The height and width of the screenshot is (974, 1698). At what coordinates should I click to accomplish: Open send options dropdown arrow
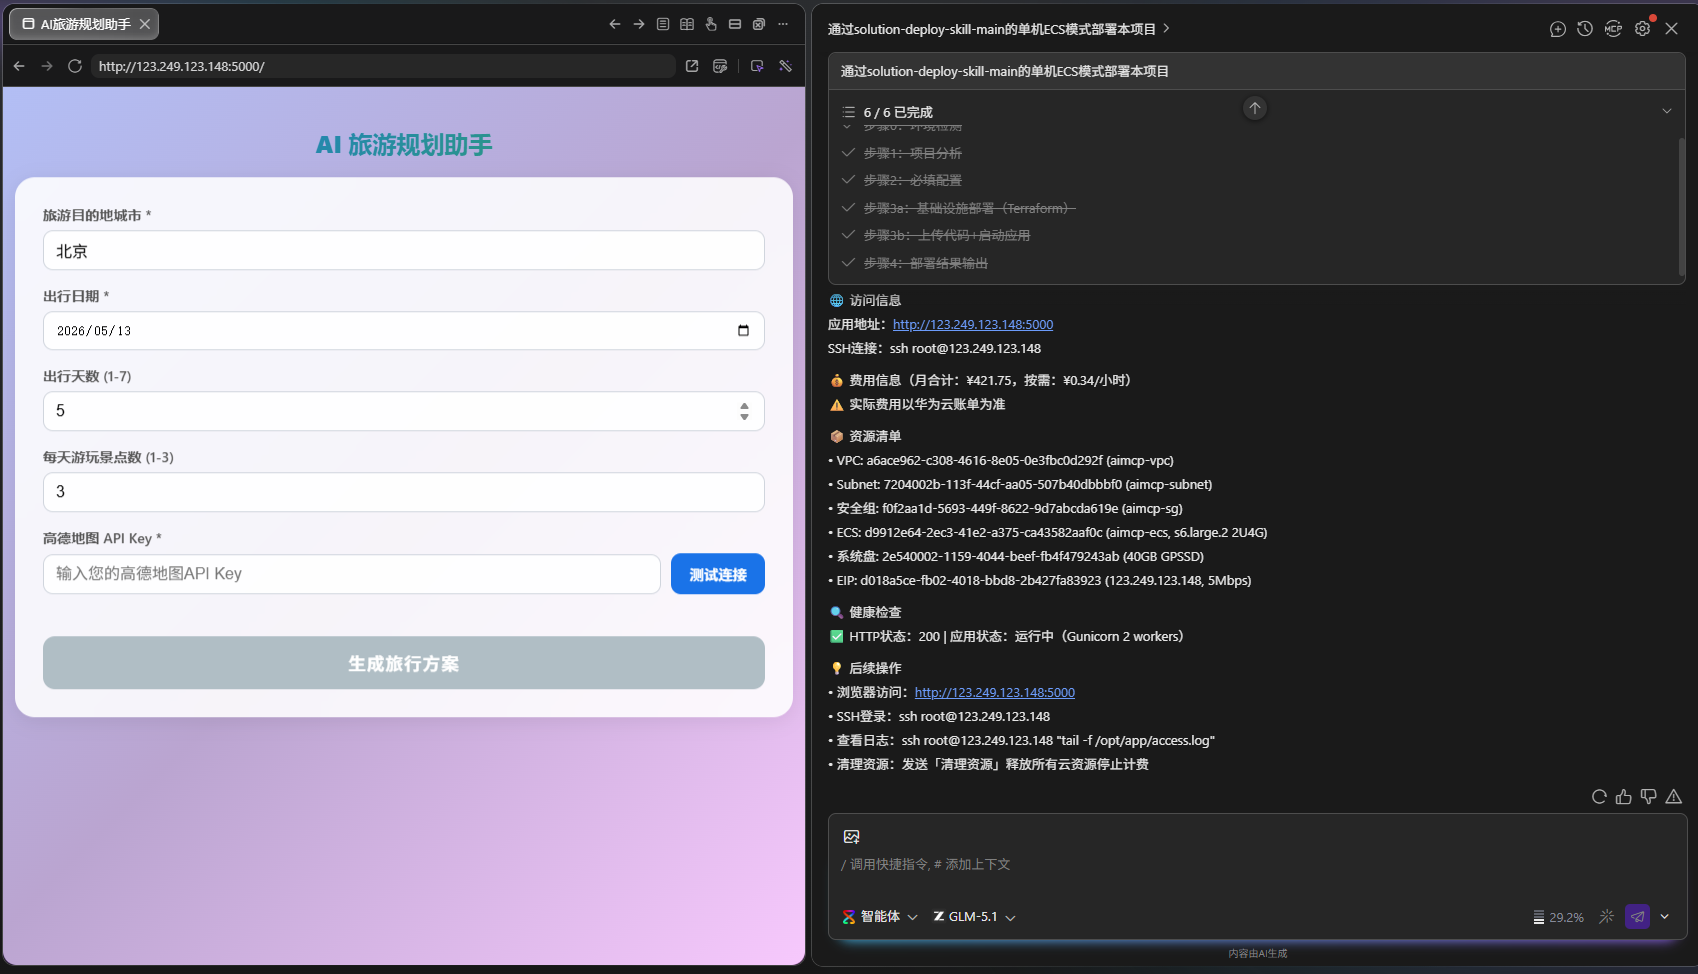1665,917
